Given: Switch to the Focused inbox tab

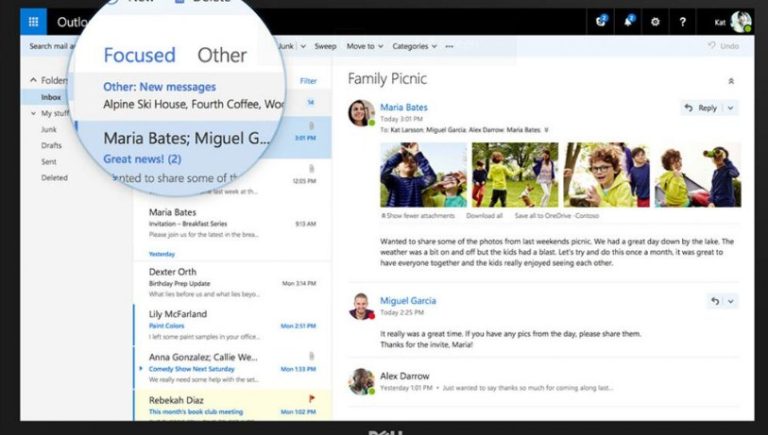Looking at the screenshot, I should (139, 55).
